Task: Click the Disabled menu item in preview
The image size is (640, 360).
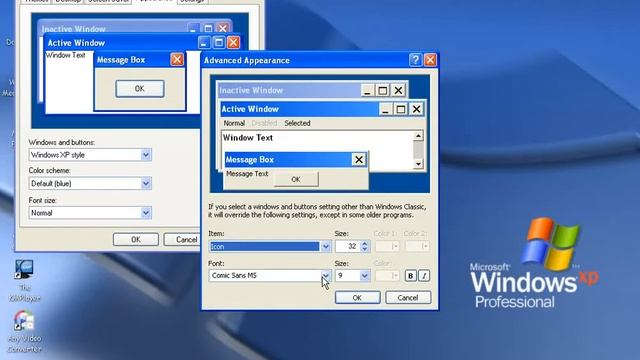Action: [x=264, y=123]
